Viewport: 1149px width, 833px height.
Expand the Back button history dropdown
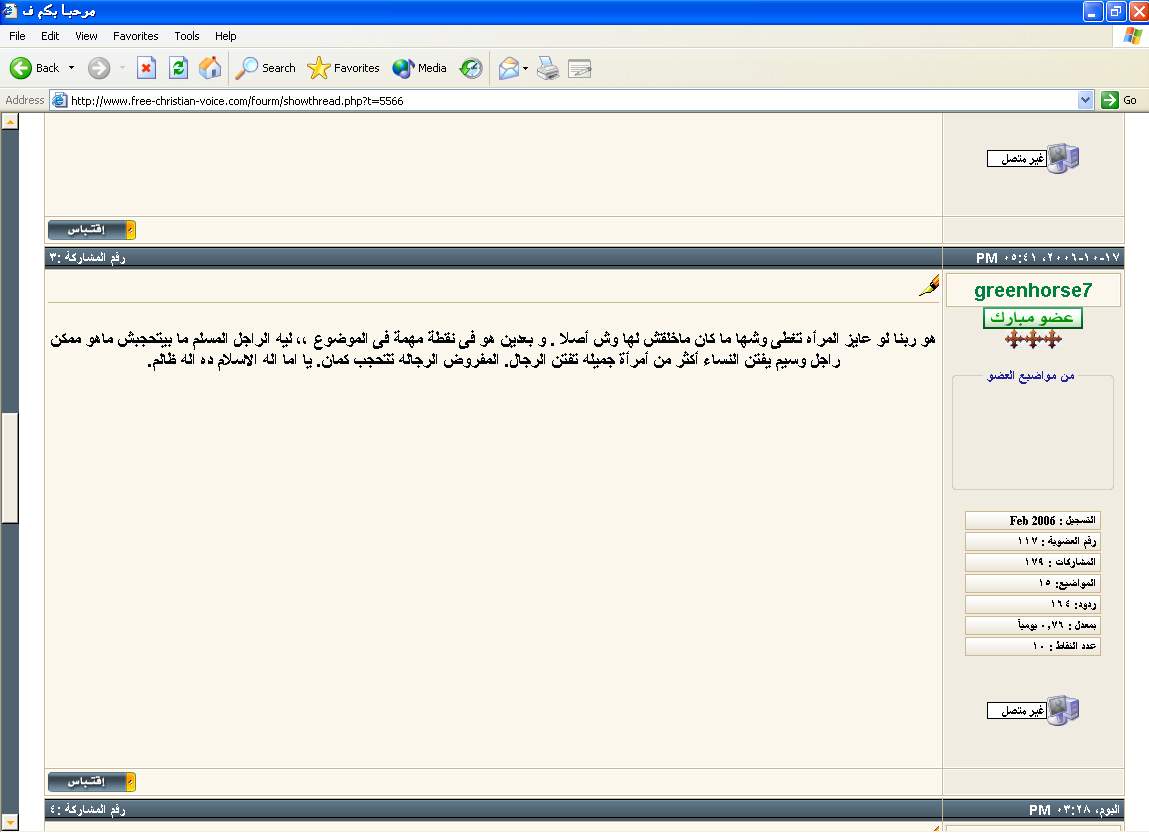tap(71, 68)
